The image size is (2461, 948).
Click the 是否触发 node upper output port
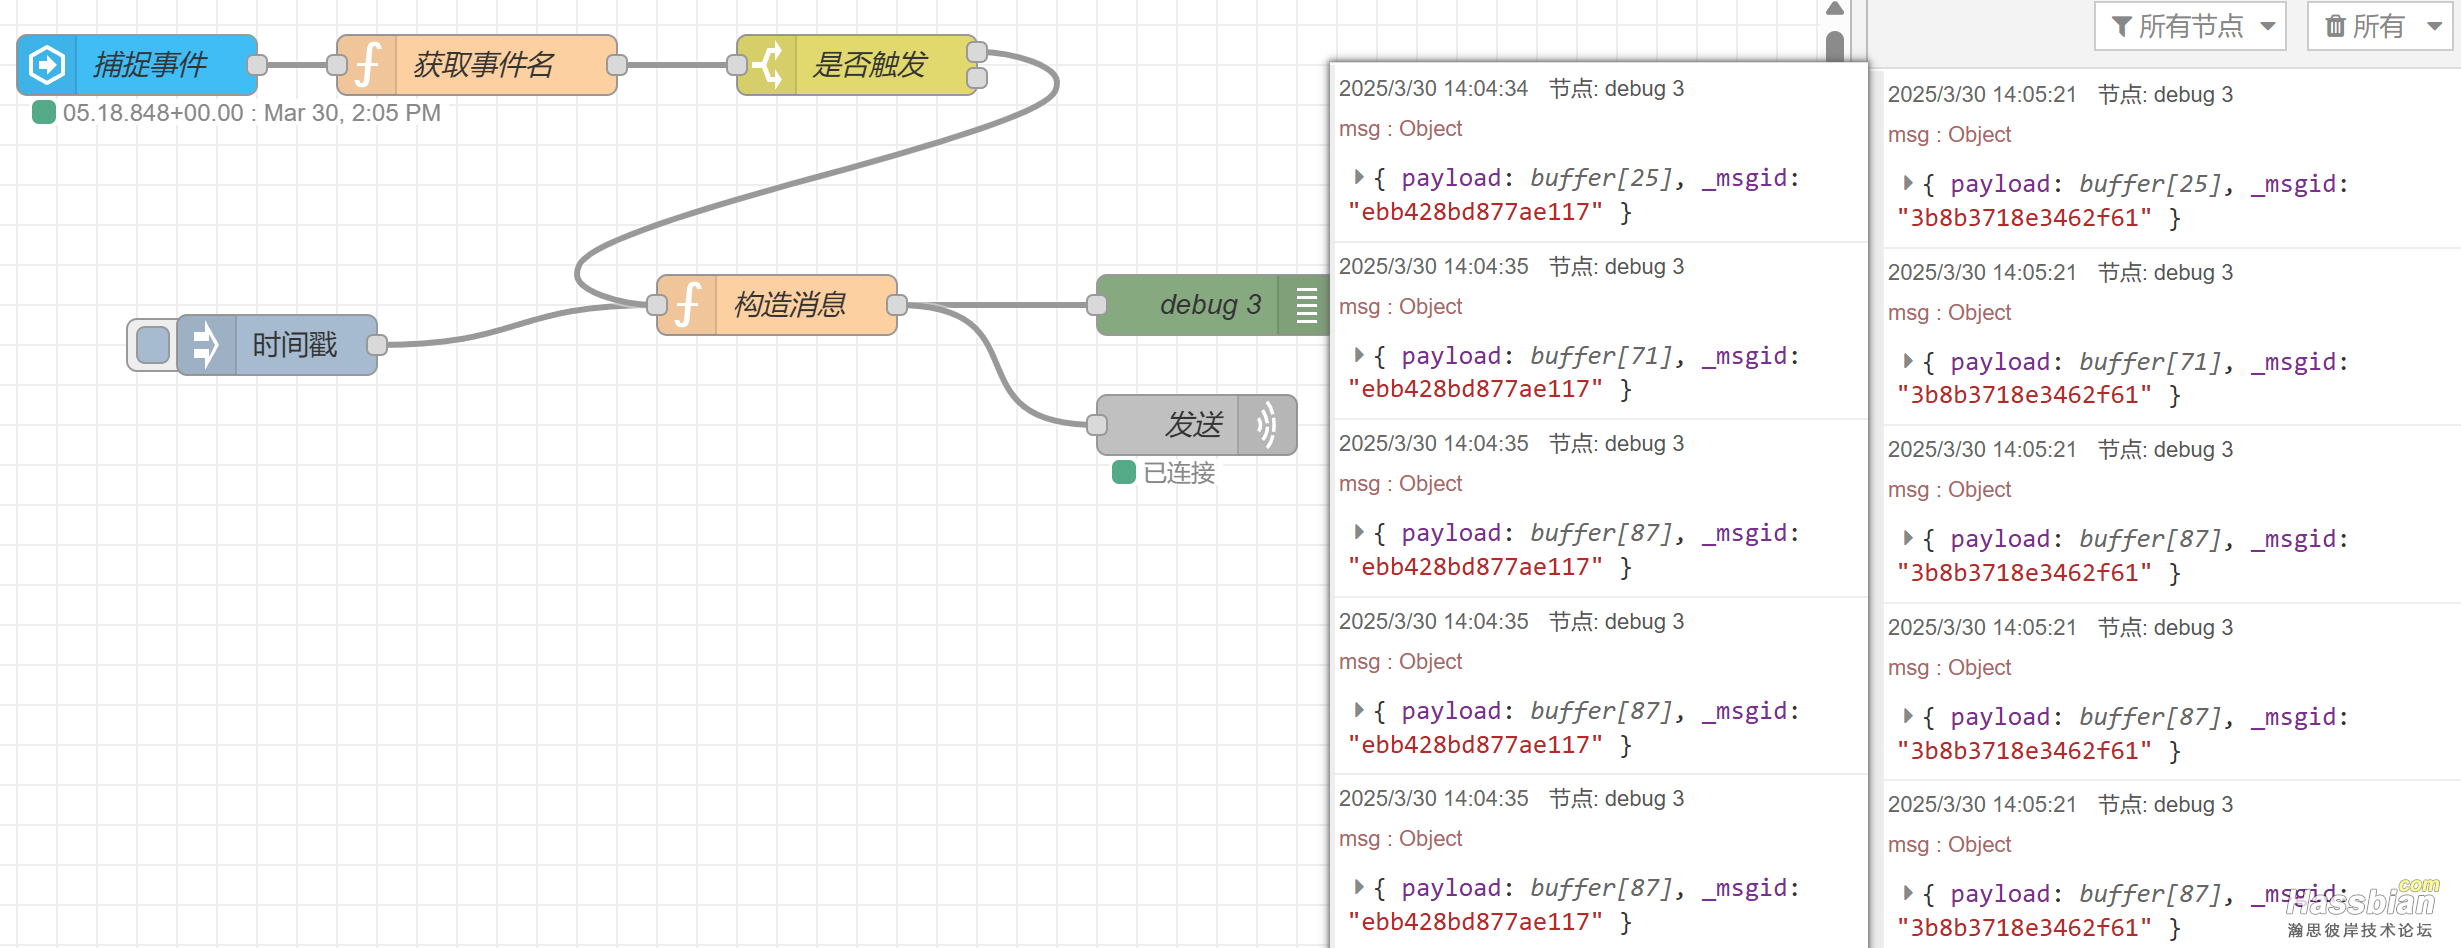(977, 52)
